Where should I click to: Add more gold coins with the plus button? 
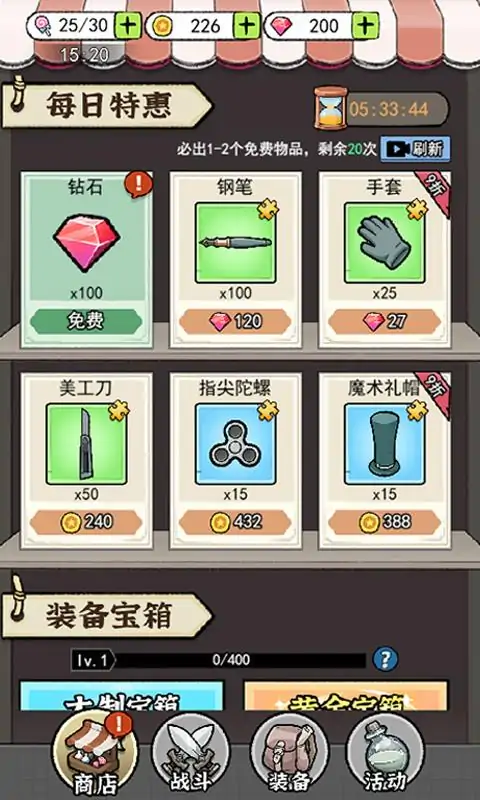246,26
